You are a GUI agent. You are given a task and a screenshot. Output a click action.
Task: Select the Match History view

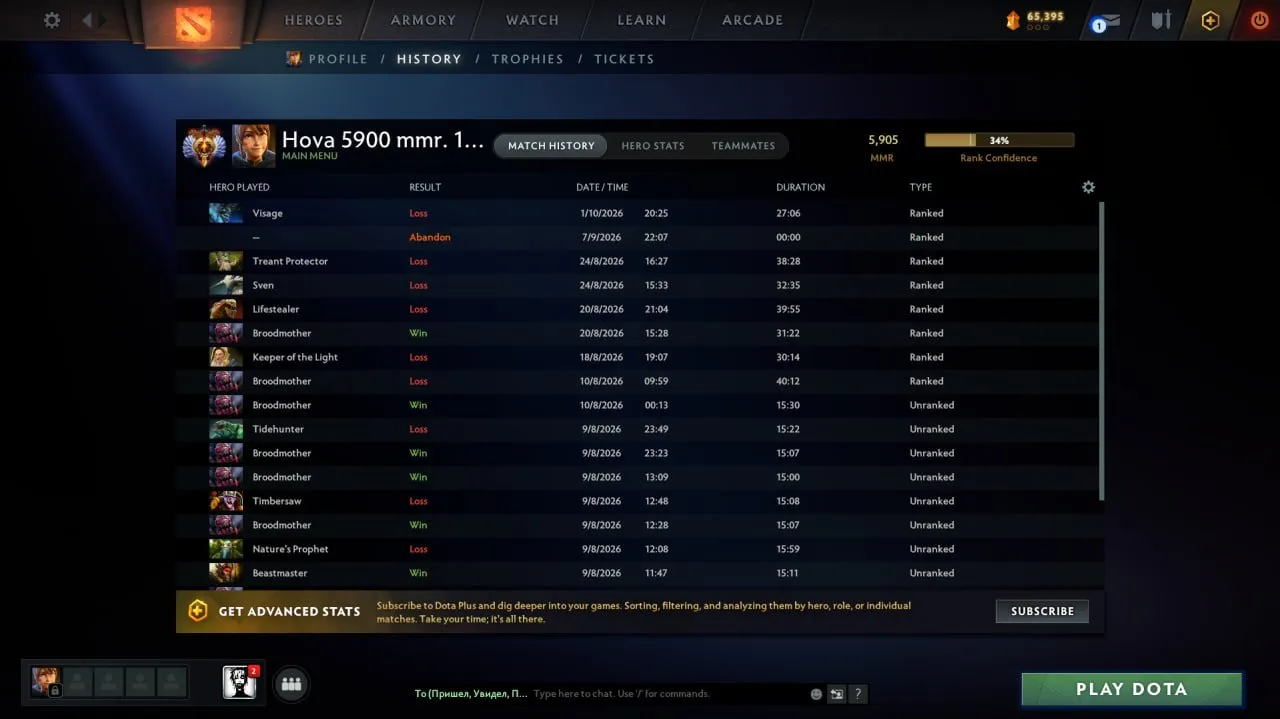551,146
